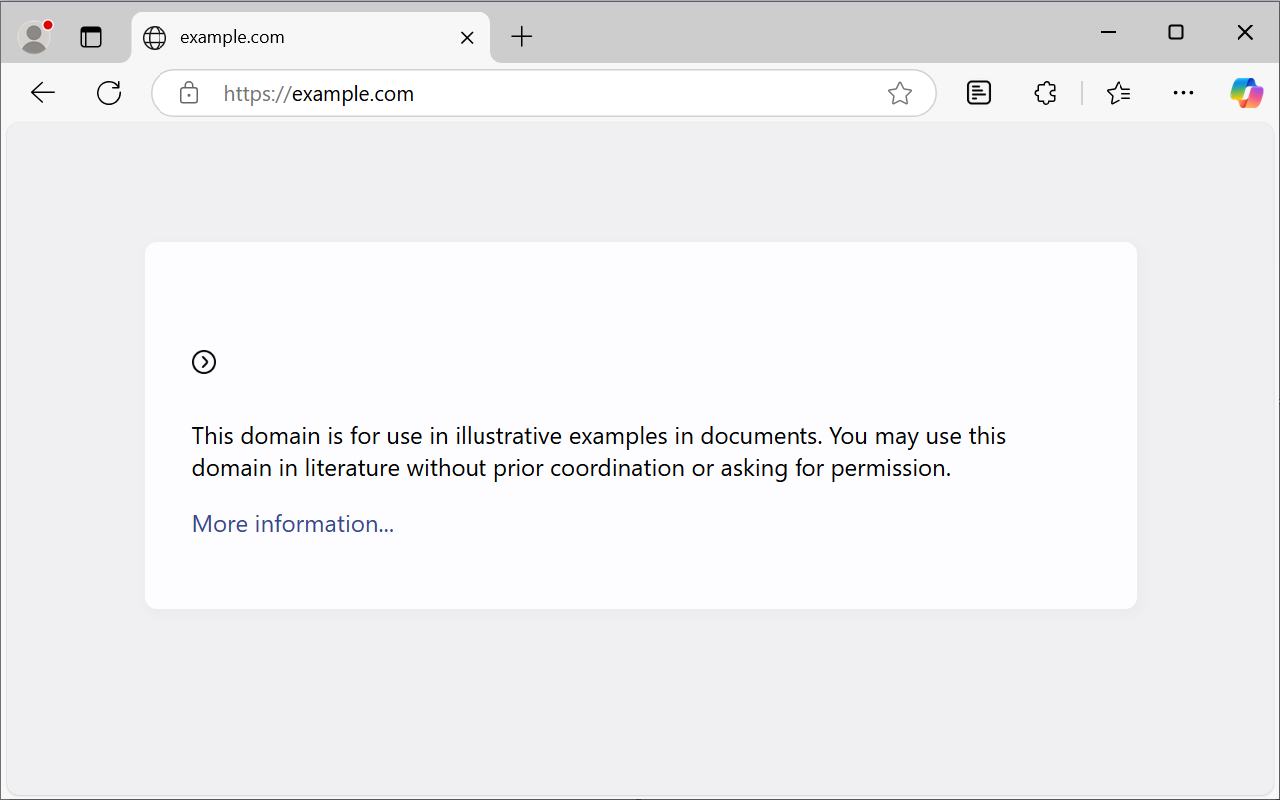Open a new tab with the plus button

click(x=522, y=37)
